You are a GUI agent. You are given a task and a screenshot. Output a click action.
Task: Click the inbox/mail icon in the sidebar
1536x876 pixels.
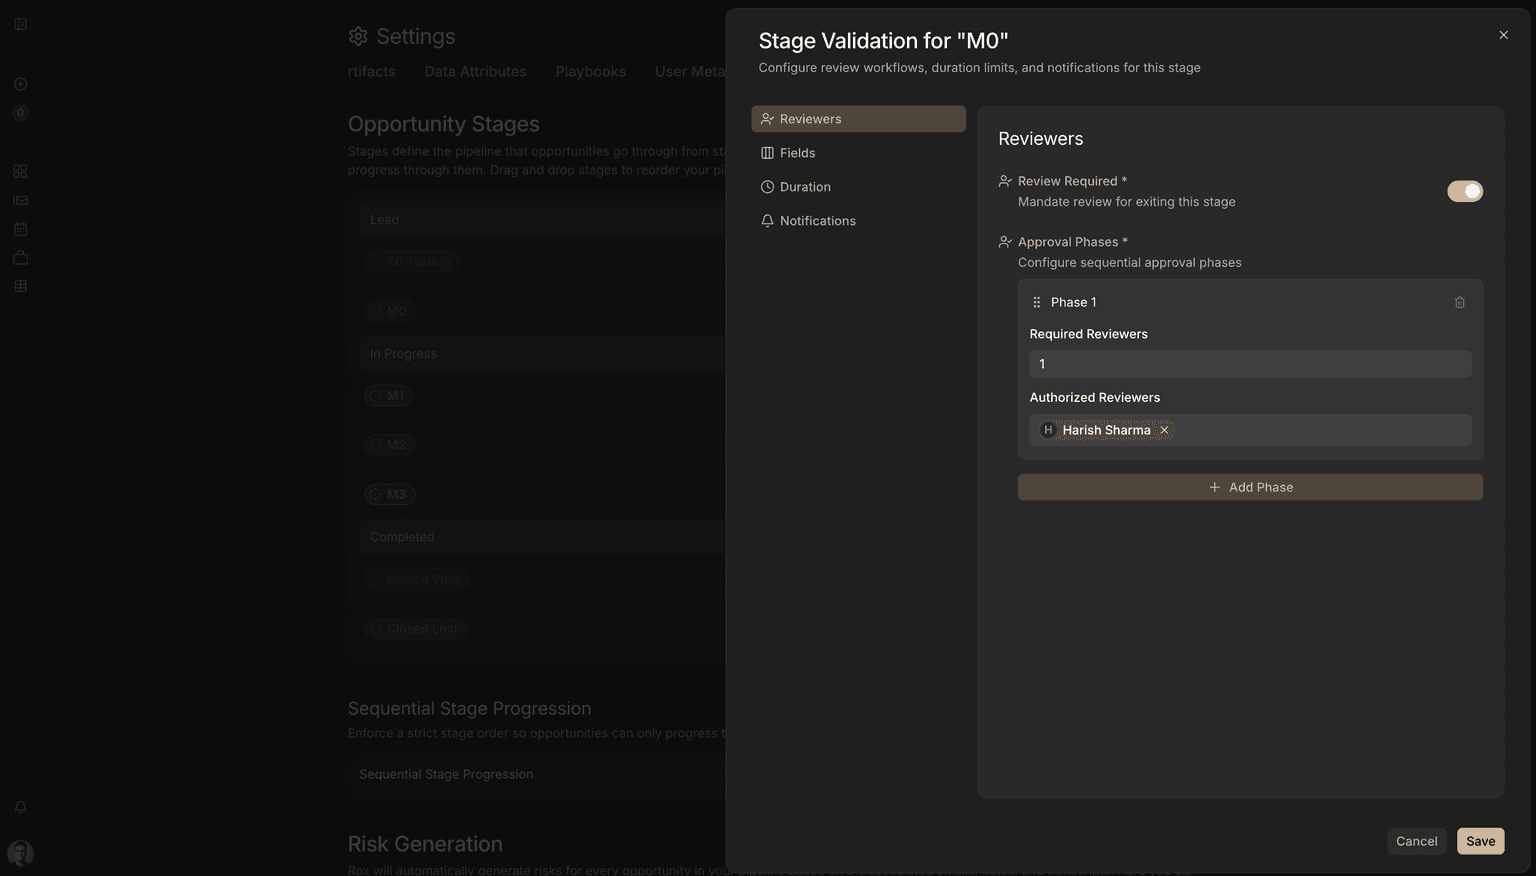(x=20, y=199)
